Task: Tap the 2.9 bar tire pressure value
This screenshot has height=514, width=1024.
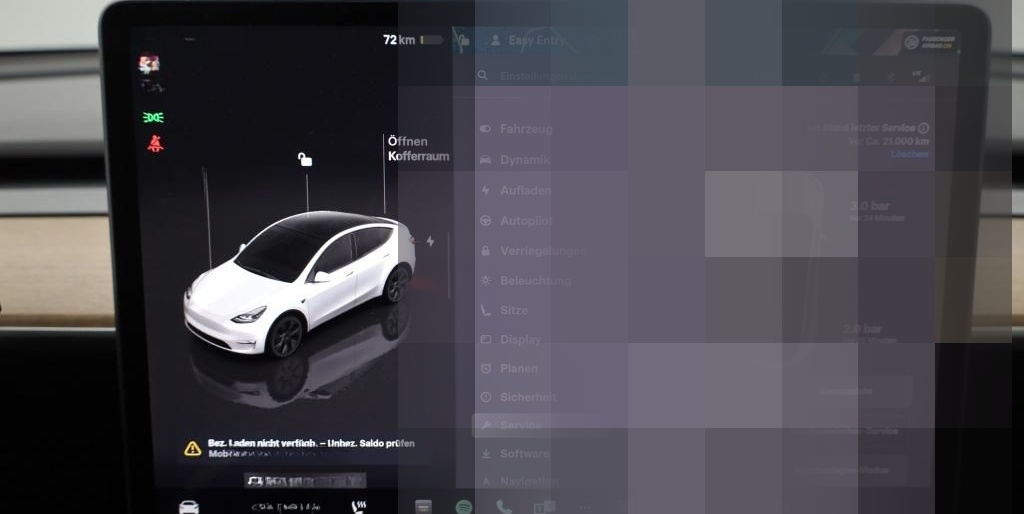Action: tap(862, 329)
